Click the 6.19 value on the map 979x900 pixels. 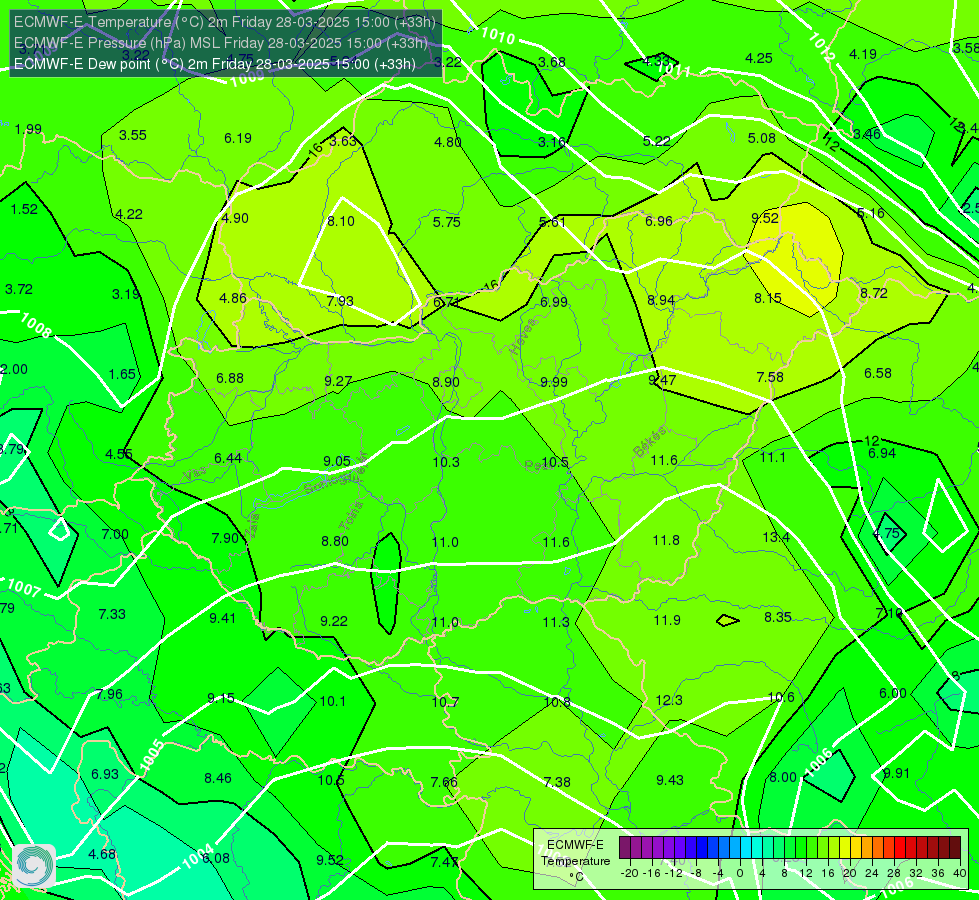tap(238, 138)
